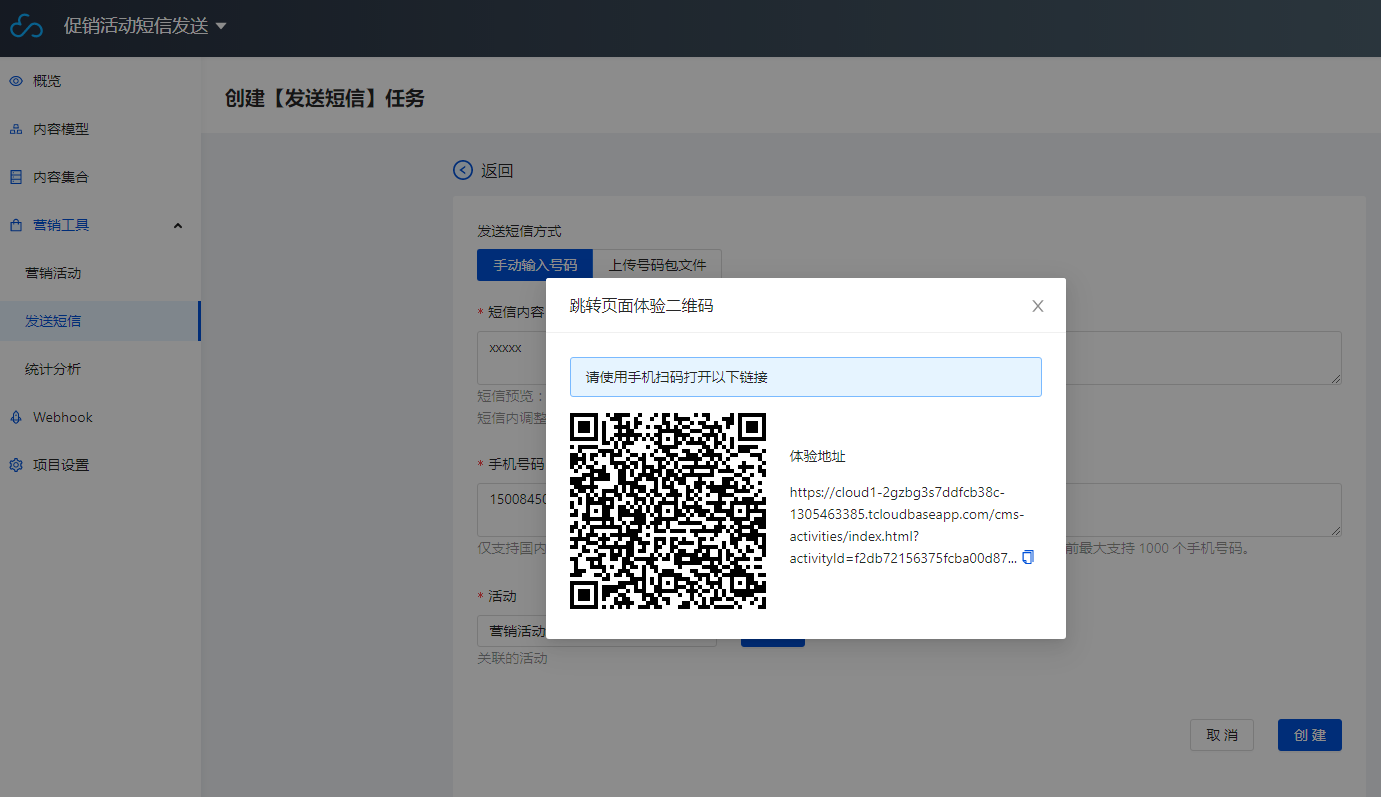Open the 活动 selection dropdown
This screenshot has width=1381, height=797.
pyautogui.click(x=597, y=631)
